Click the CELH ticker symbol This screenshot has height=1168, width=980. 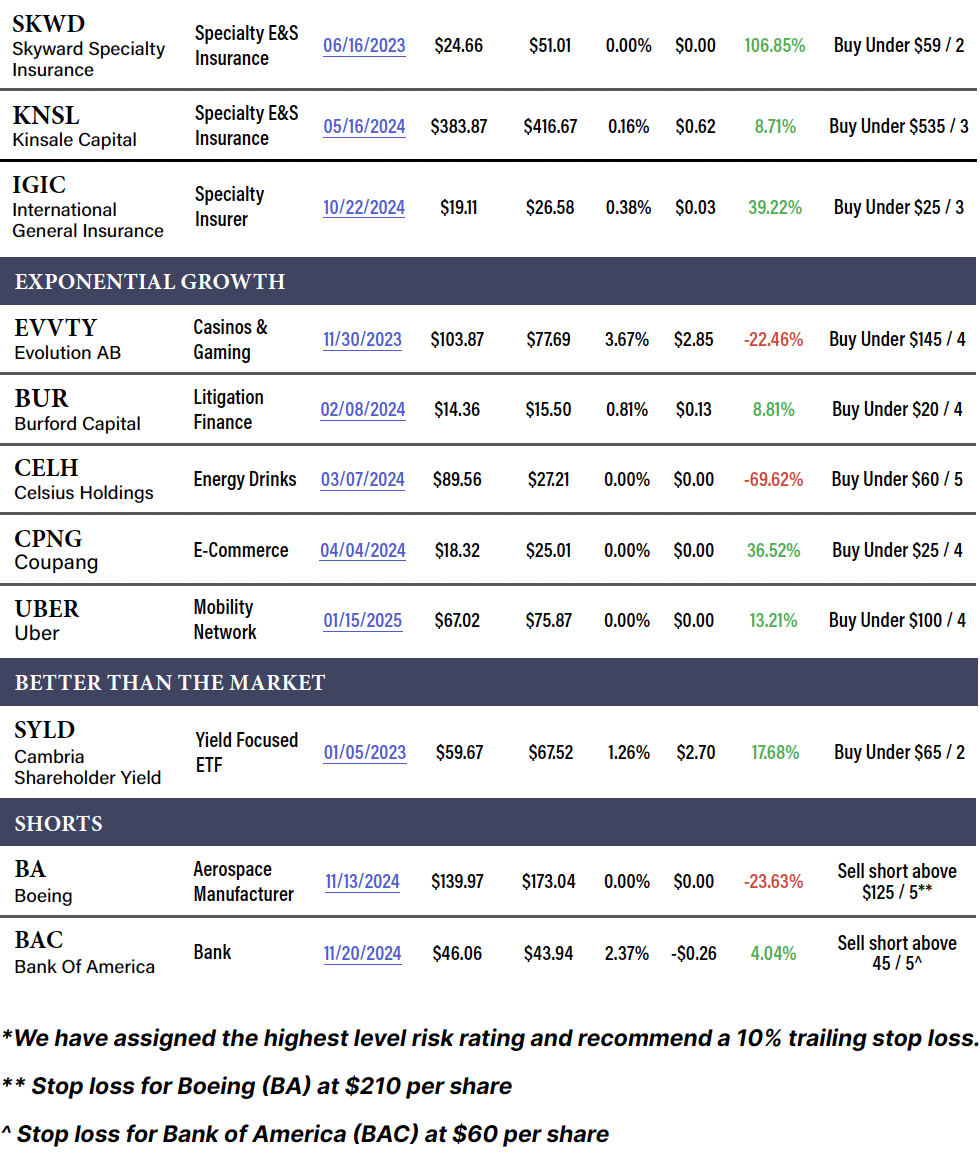click(46, 468)
